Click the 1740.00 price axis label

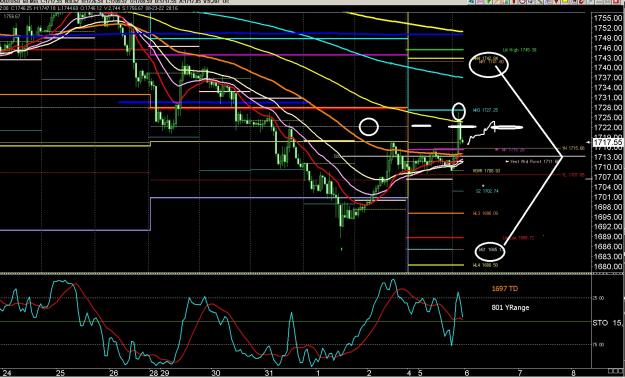coord(608,68)
